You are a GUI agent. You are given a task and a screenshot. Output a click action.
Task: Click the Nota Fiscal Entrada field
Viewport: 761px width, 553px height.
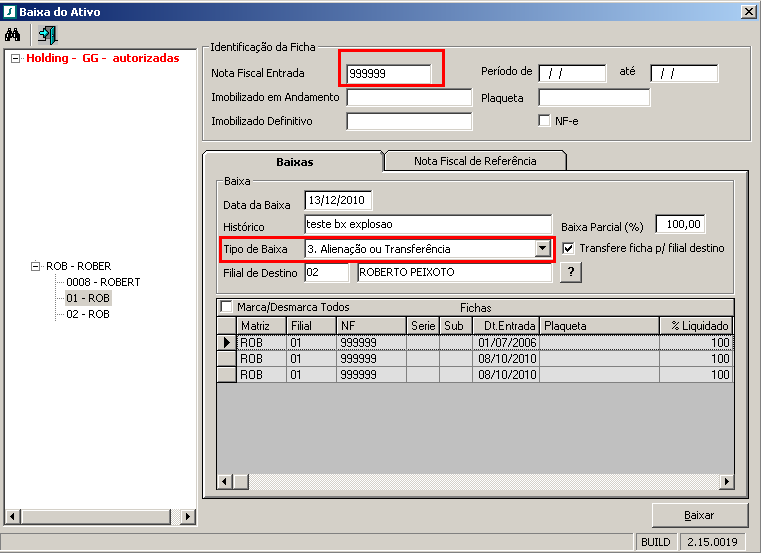pos(389,73)
